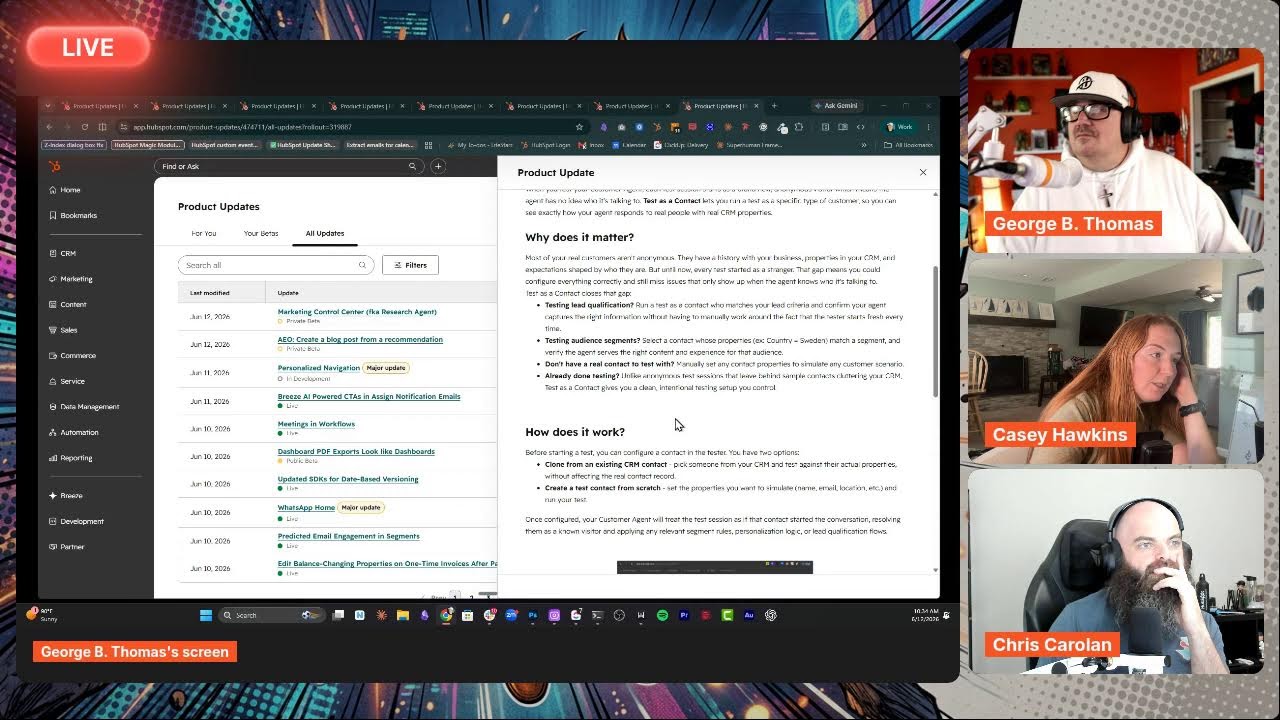Open Chrome three-dot menu

928,127
